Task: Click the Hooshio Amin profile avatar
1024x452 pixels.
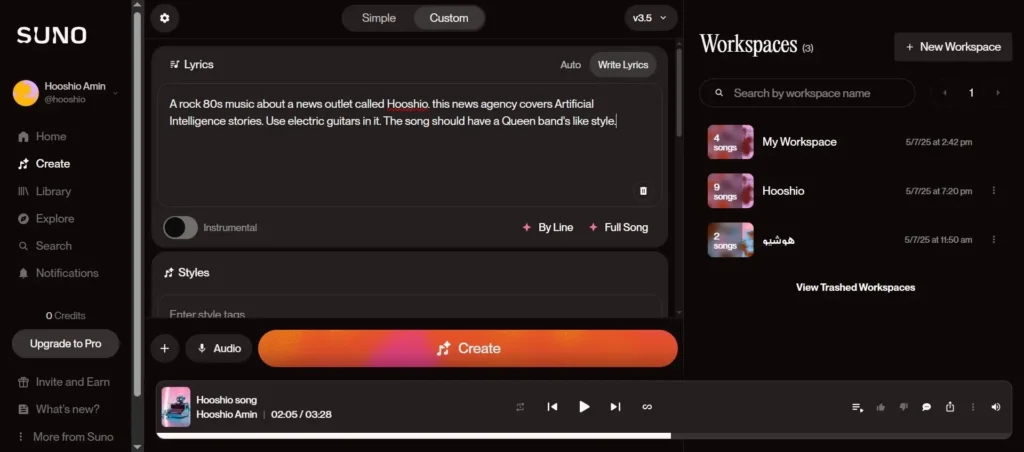Action: (25, 93)
